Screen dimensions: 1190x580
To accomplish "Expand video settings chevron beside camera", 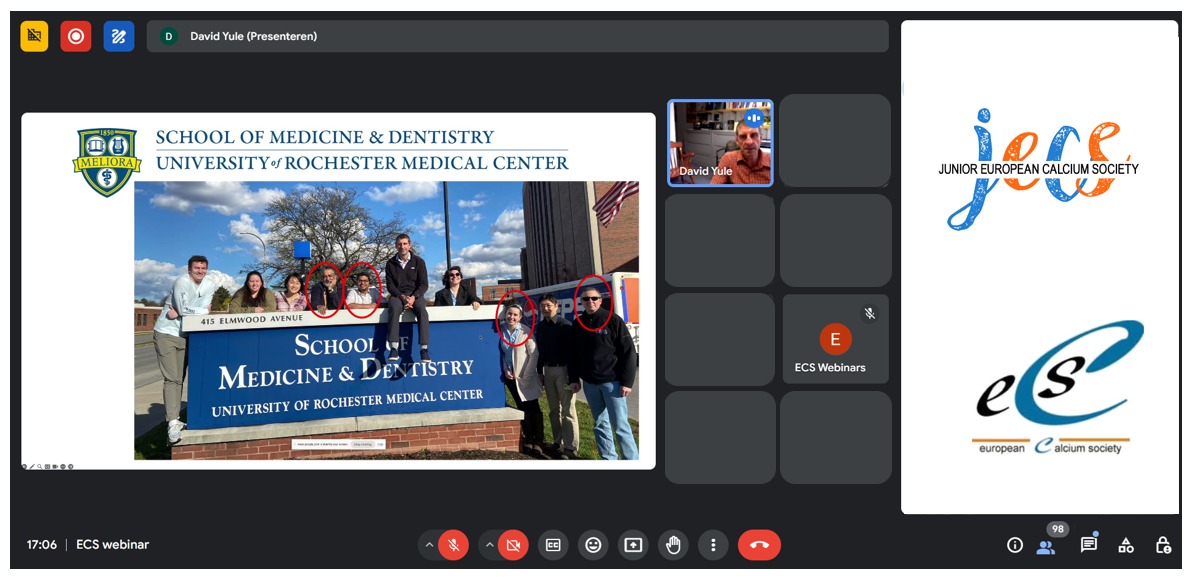I will pos(489,545).
